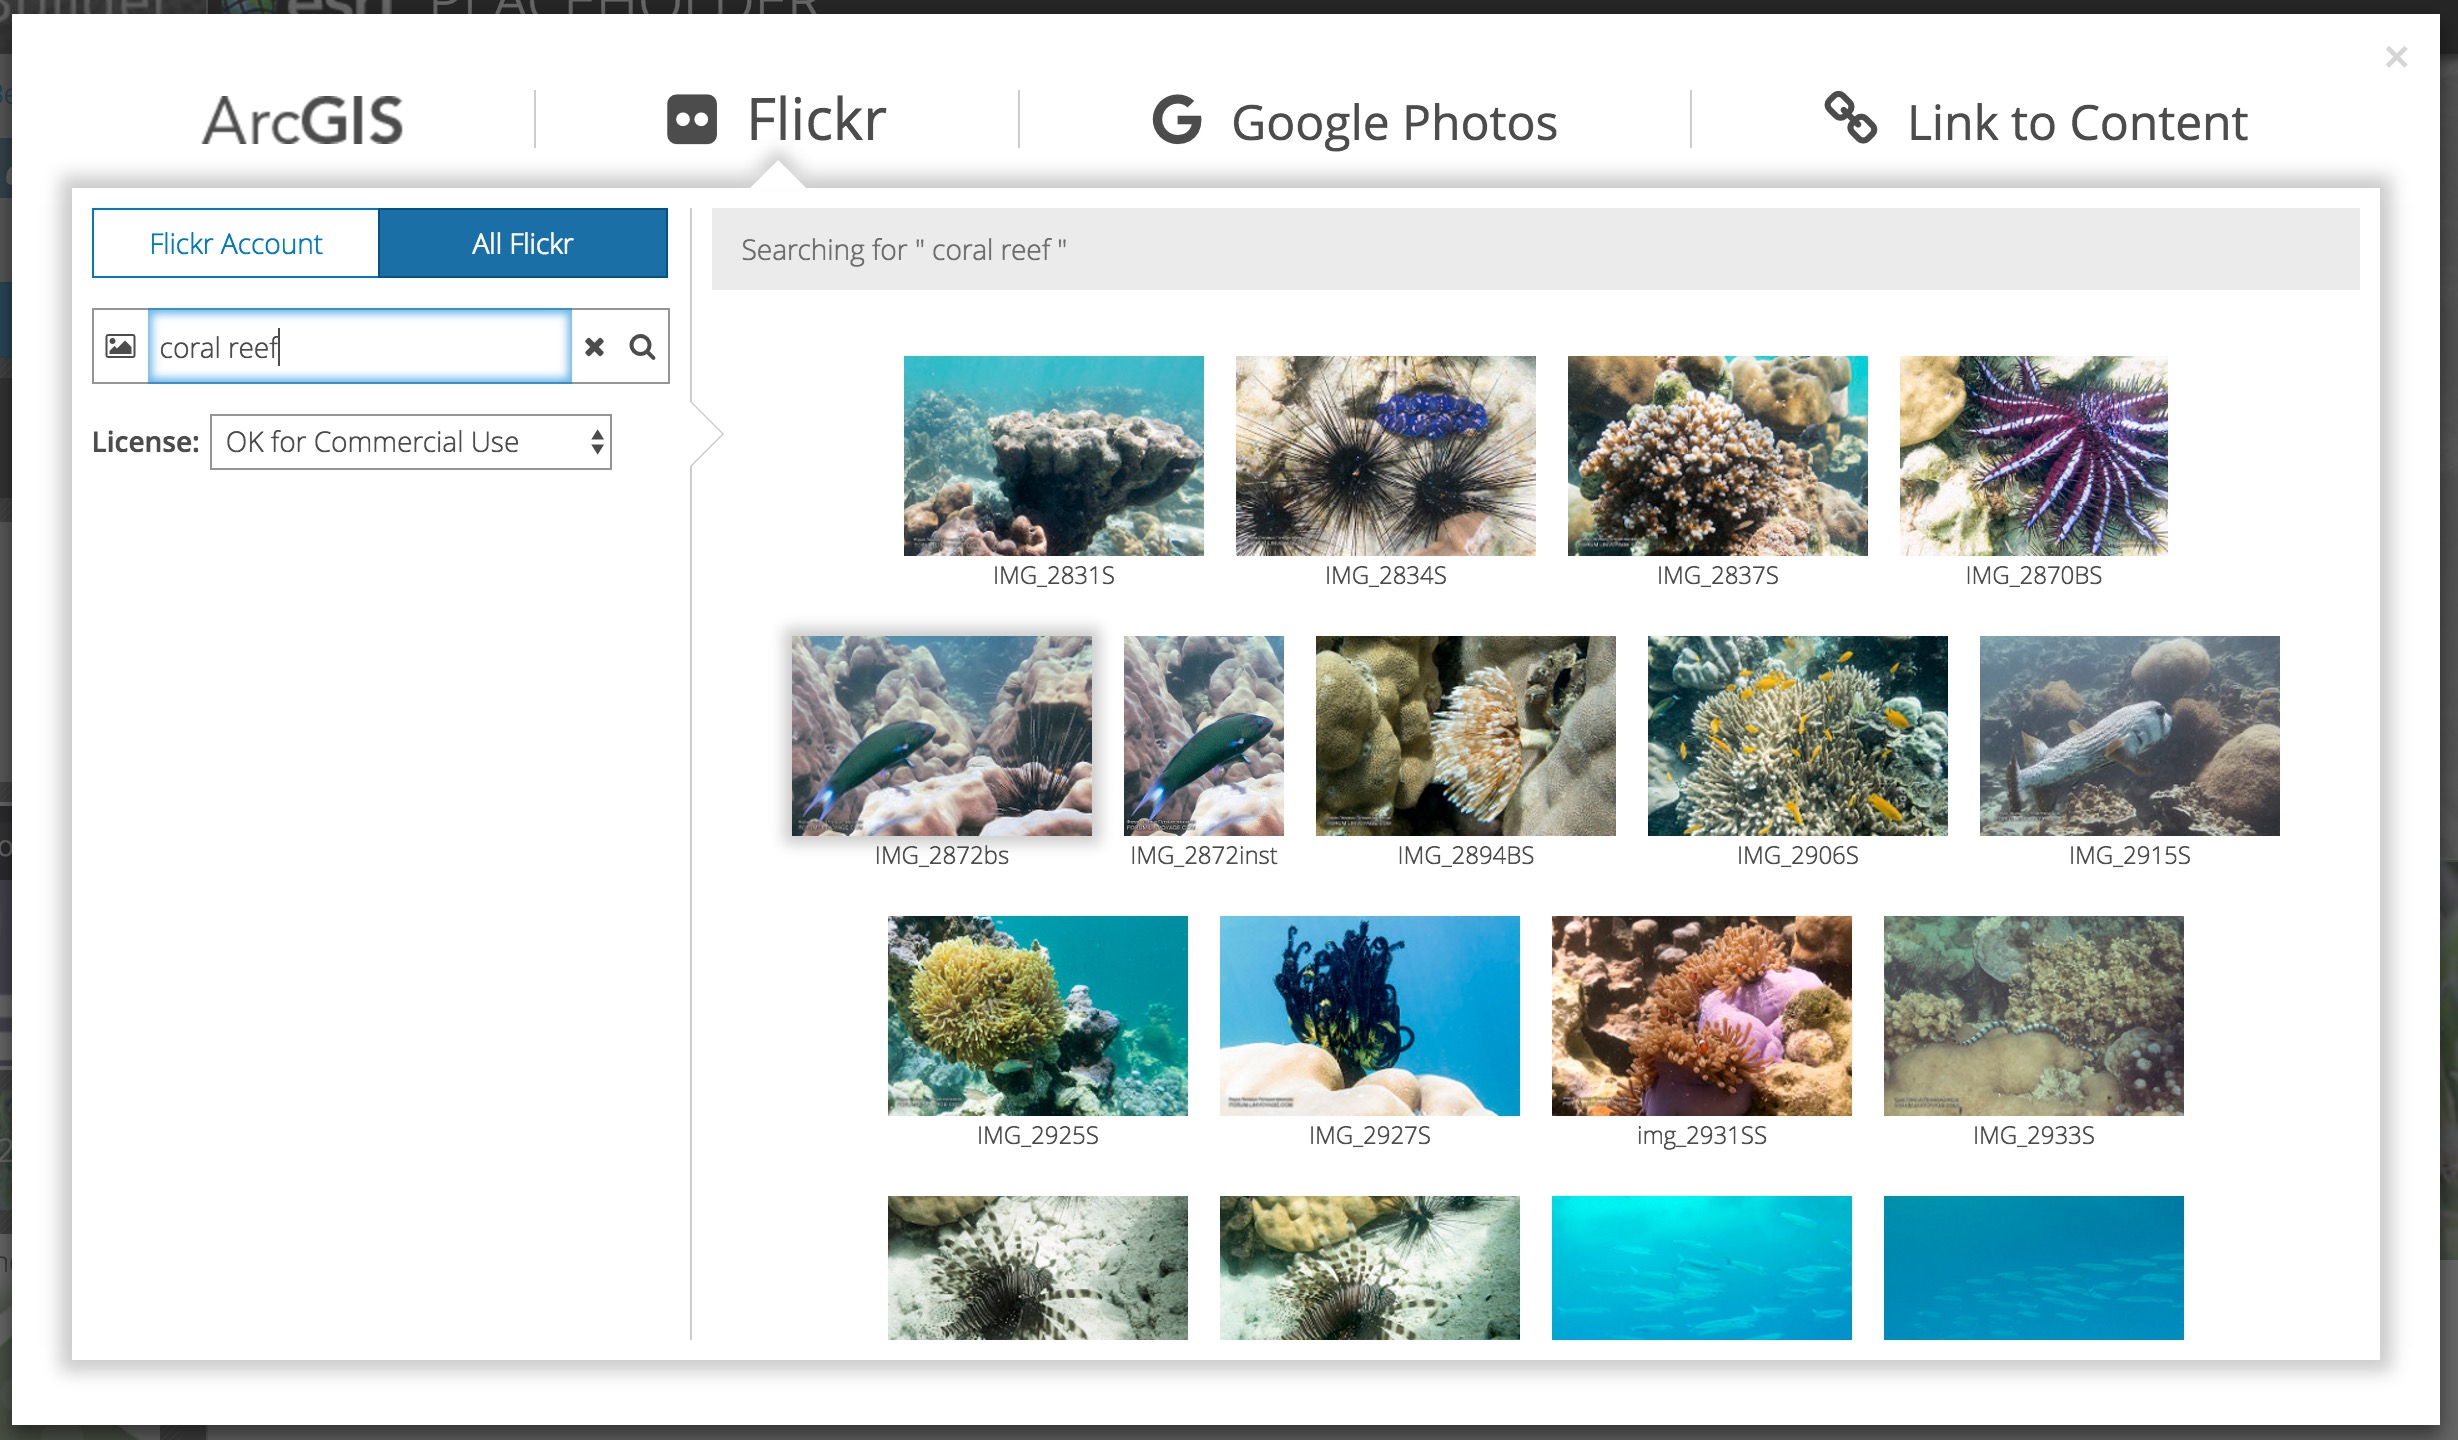Choose the IMG_2927S photo
This screenshot has height=1440, width=2458.
pos(1369,1016)
